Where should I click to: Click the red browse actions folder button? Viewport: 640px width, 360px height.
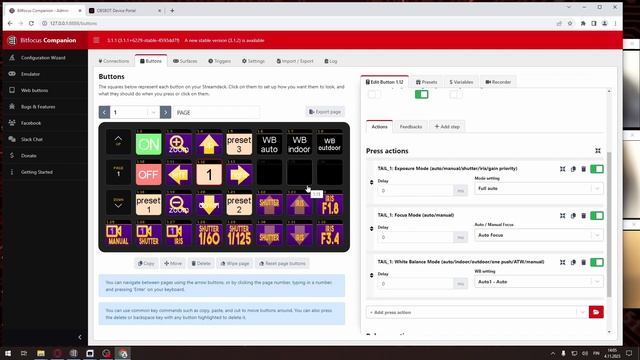click(596, 312)
